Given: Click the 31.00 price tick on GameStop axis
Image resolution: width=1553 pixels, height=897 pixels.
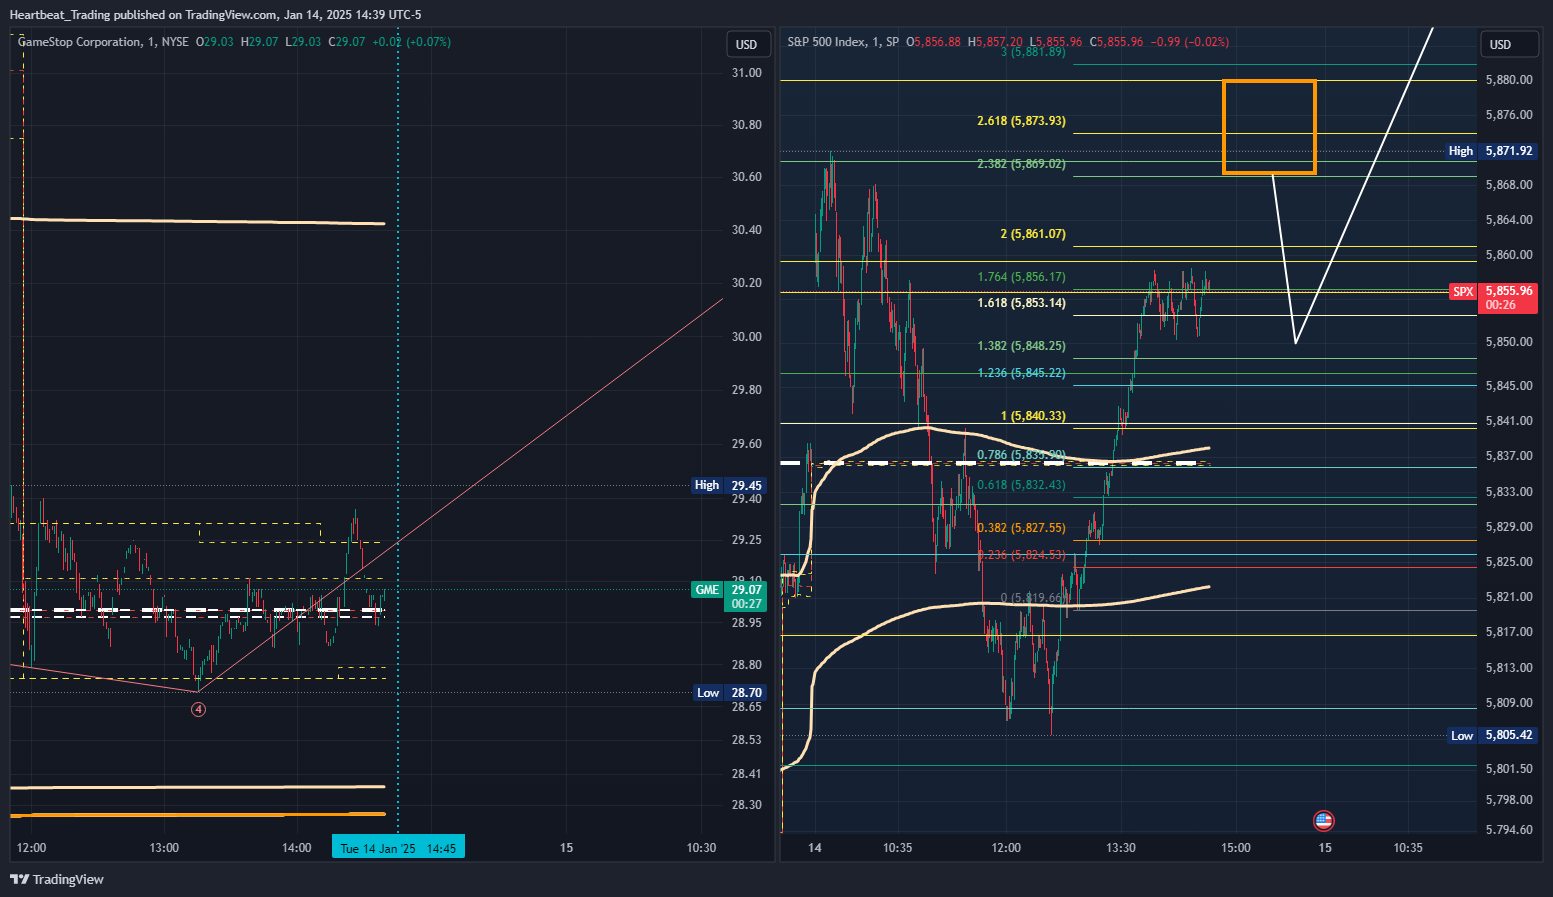Looking at the screenshot, I should [x=747, y=73].
